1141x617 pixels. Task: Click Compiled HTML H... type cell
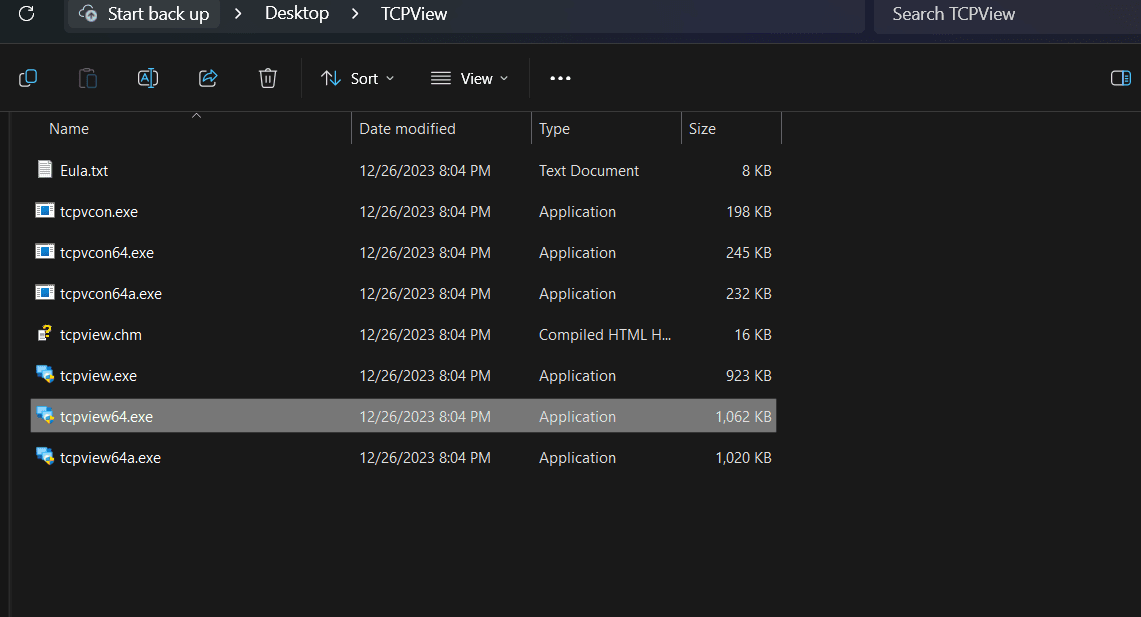pyautogui.click(x=605, y=335)
